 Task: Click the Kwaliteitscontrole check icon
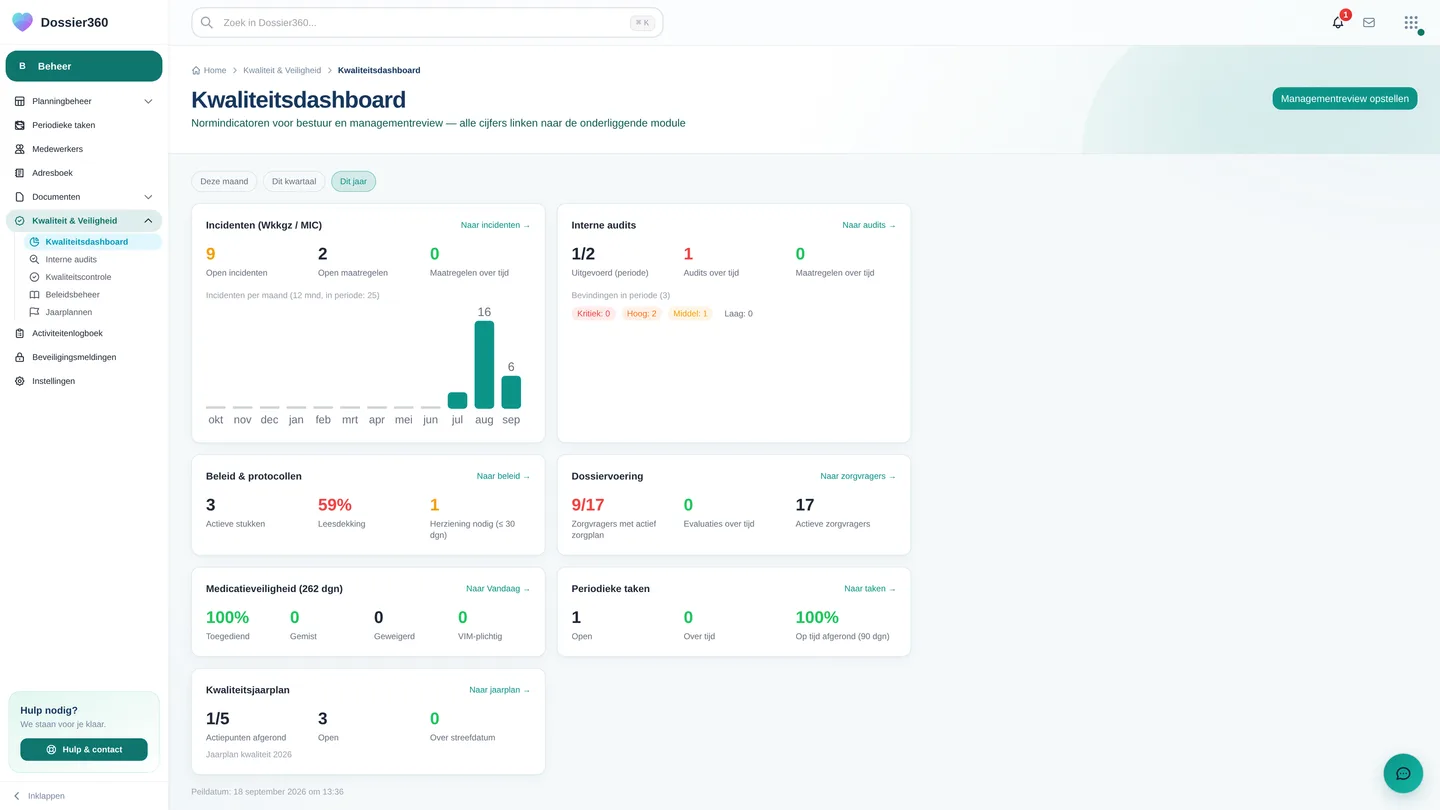tap(34, 277)
